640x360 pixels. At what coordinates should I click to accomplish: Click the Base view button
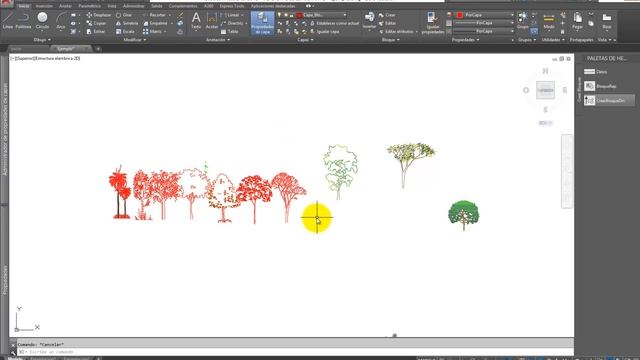pyautogui.click(x=607, y=20)
